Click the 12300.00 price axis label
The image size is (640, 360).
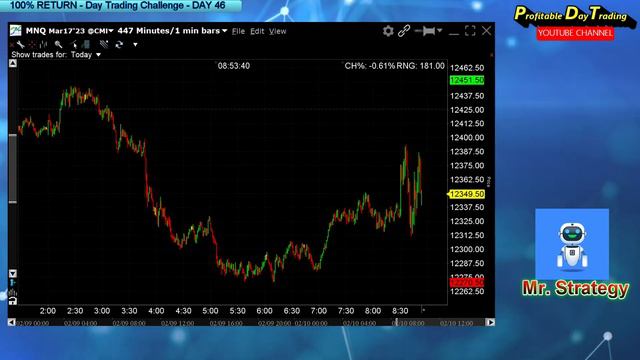click(467, 249)
